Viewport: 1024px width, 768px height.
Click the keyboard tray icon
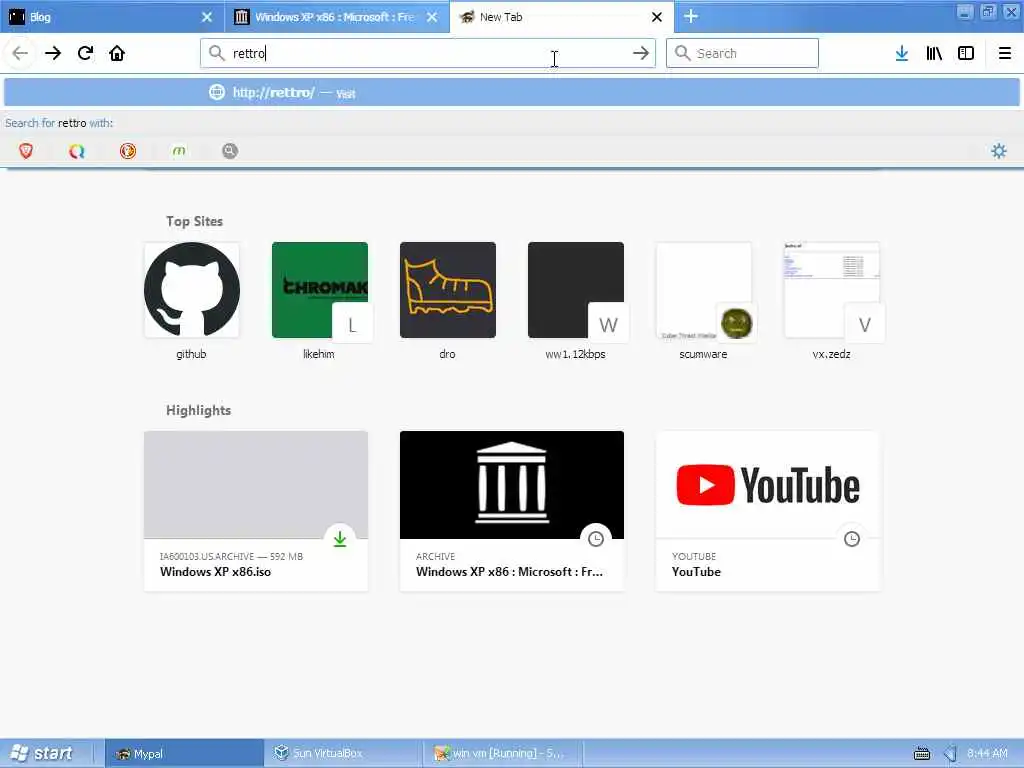(x=921, y=754)
